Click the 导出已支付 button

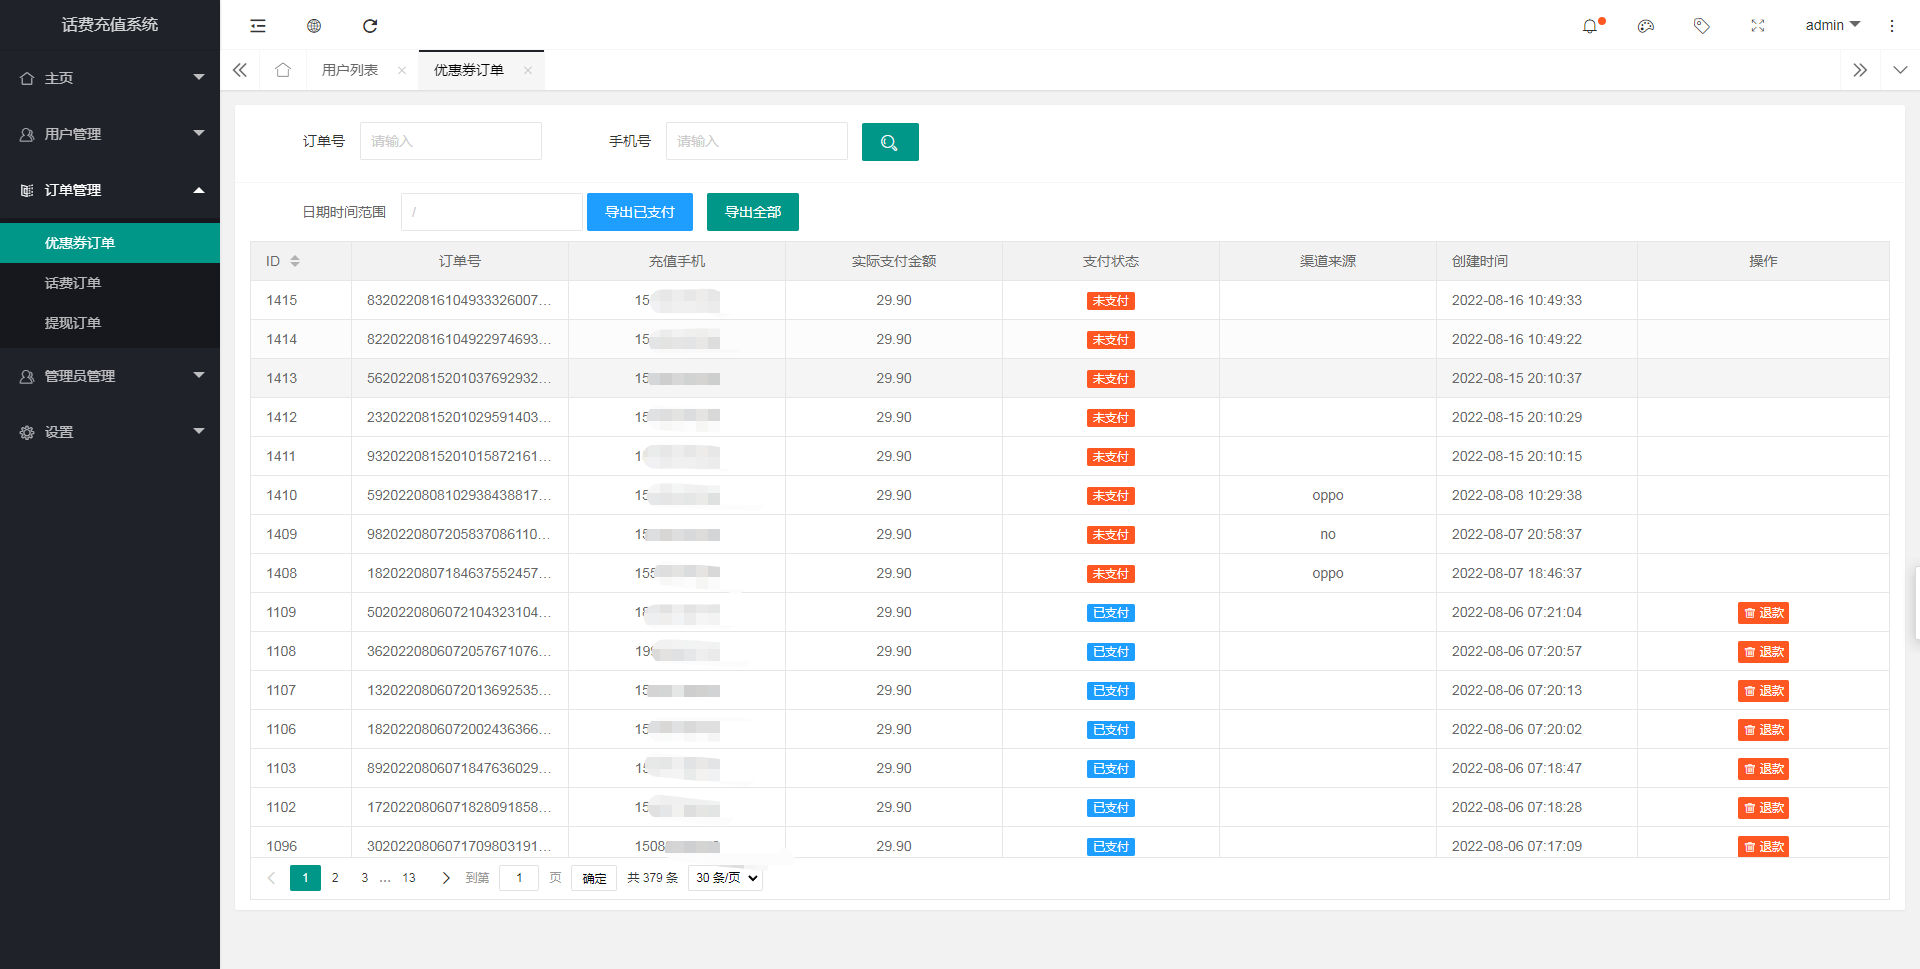640,212
